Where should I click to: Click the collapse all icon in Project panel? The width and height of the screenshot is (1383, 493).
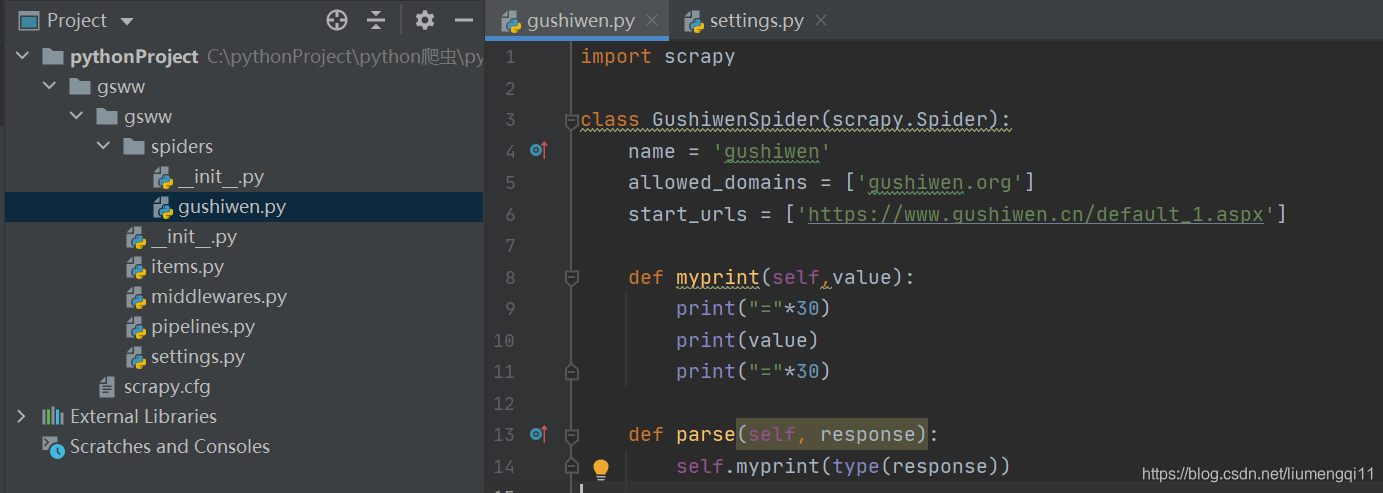[x=376, y=20]
